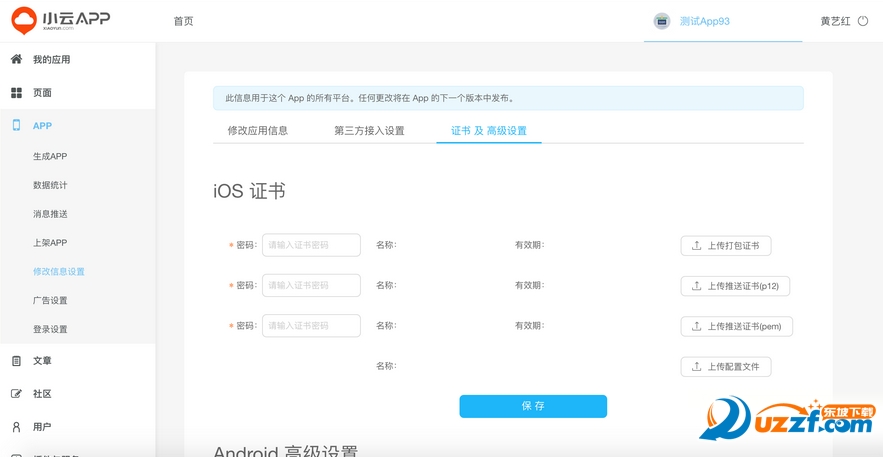The width and height of the screenshot is (883, 457).
Task: Click the 上传推送证书(pem) button
Action: coord(737,326)
